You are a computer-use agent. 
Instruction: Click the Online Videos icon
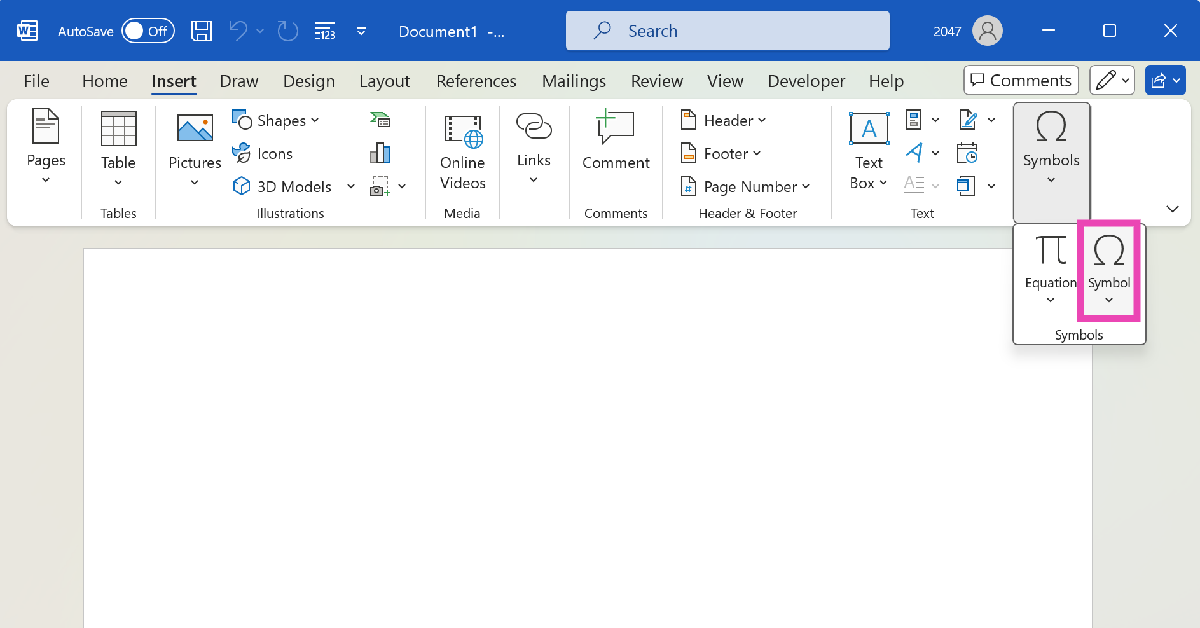463,151
